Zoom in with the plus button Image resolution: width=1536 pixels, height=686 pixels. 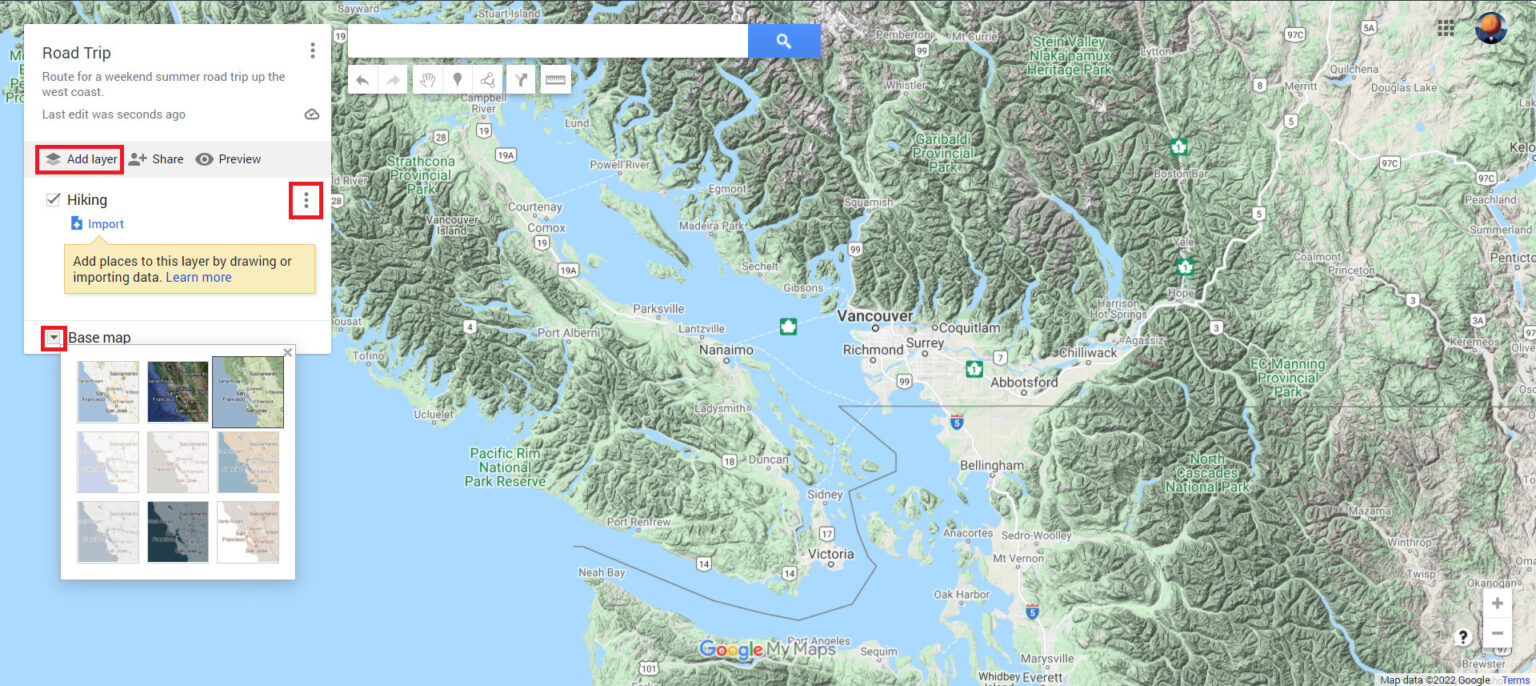click(1497, 603)
